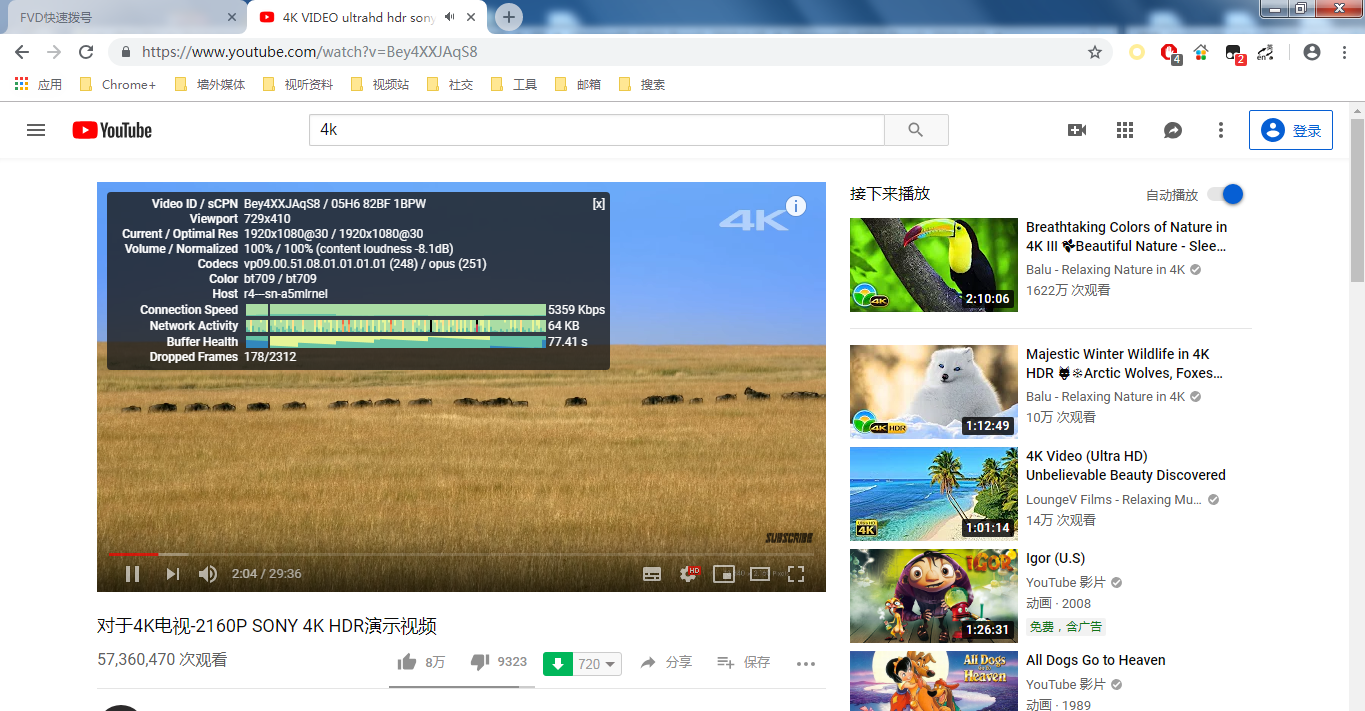Open the 墙外媒体 bookmark folder

pos(209,85)
